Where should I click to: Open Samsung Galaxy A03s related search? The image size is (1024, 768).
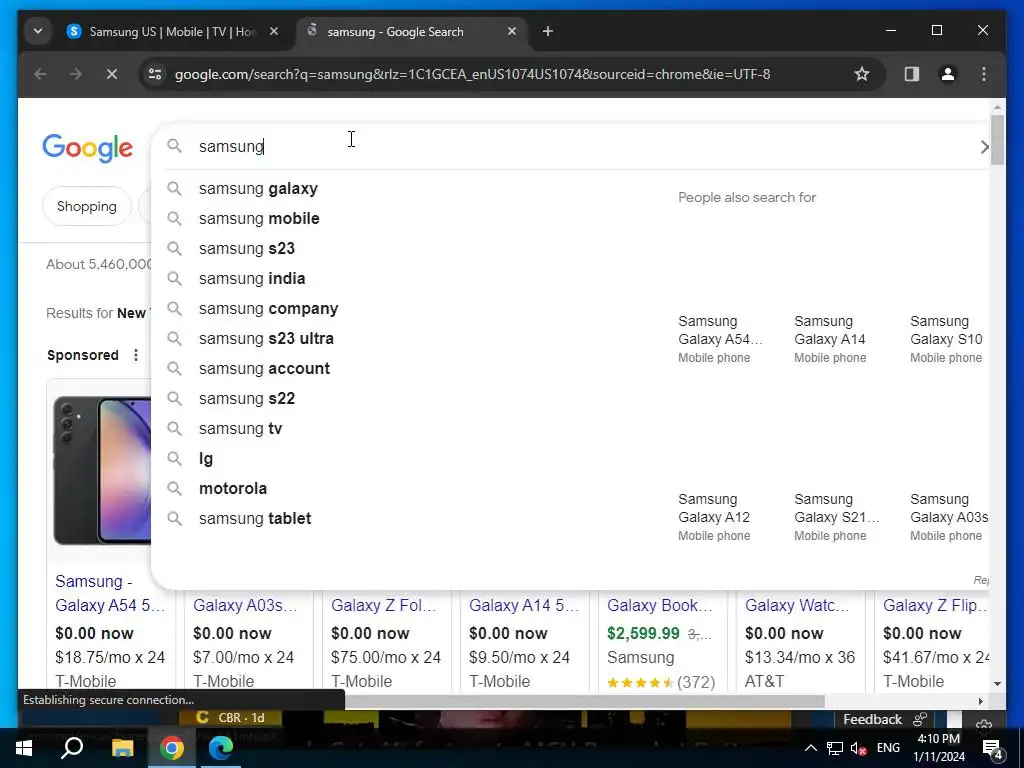(949, 517)
